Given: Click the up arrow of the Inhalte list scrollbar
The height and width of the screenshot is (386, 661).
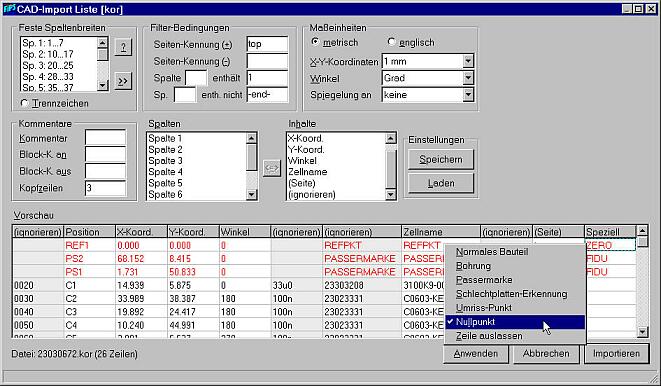Looking at the screenshot, I should pos(391,138).
